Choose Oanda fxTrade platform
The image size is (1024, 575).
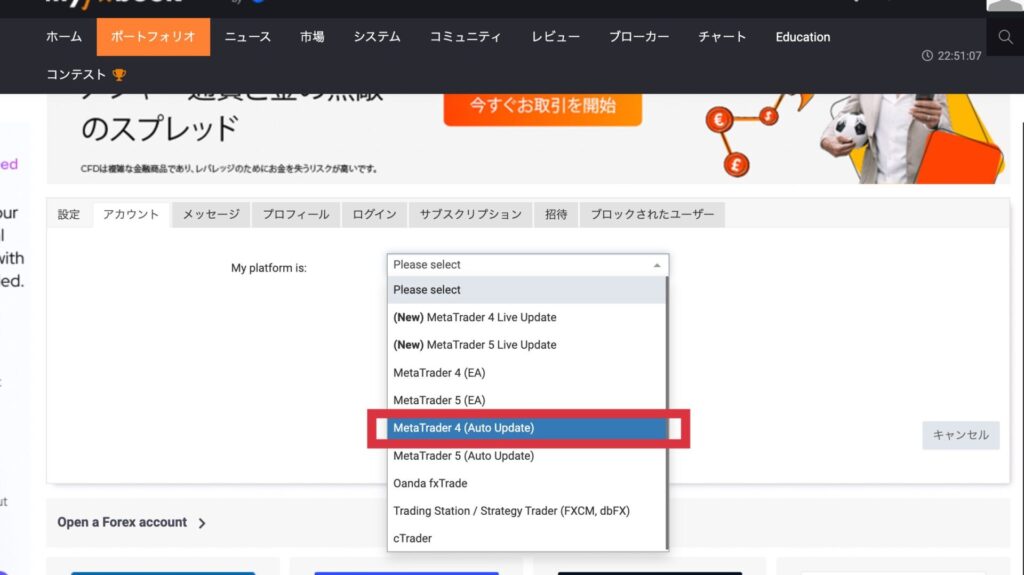click(526, 483)
